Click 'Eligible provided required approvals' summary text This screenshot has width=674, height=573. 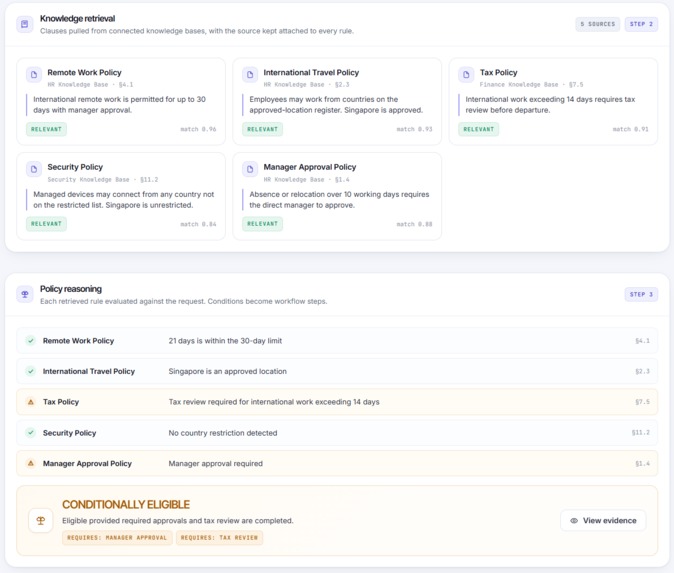click(x=178, y=521)
